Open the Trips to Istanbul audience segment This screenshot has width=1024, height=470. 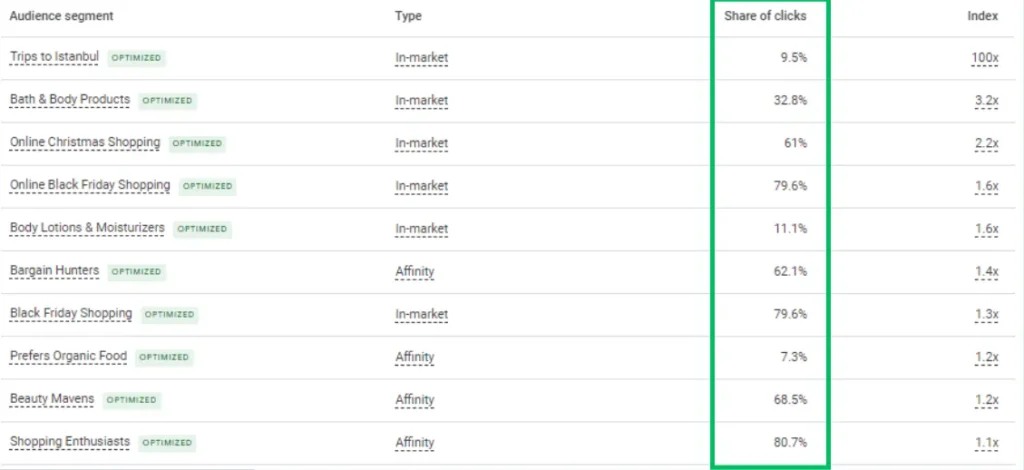click(x=54, y=57)
